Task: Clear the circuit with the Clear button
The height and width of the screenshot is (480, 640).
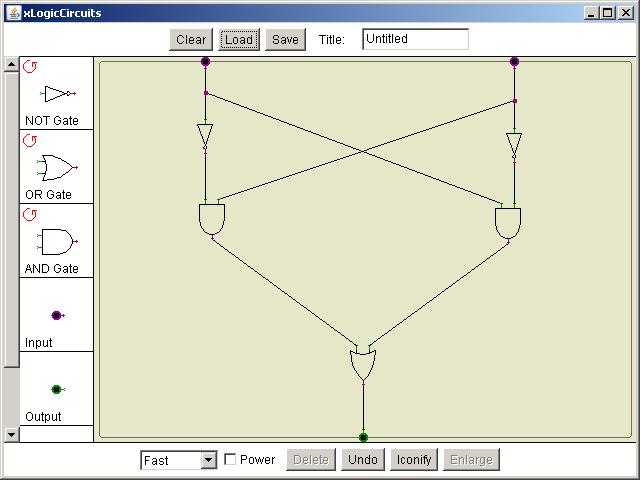Action: point(191,40)
